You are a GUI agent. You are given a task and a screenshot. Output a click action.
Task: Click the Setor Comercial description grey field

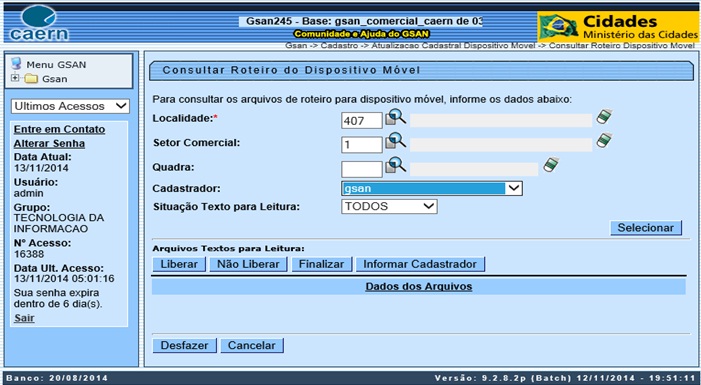(x=501, y=144)
